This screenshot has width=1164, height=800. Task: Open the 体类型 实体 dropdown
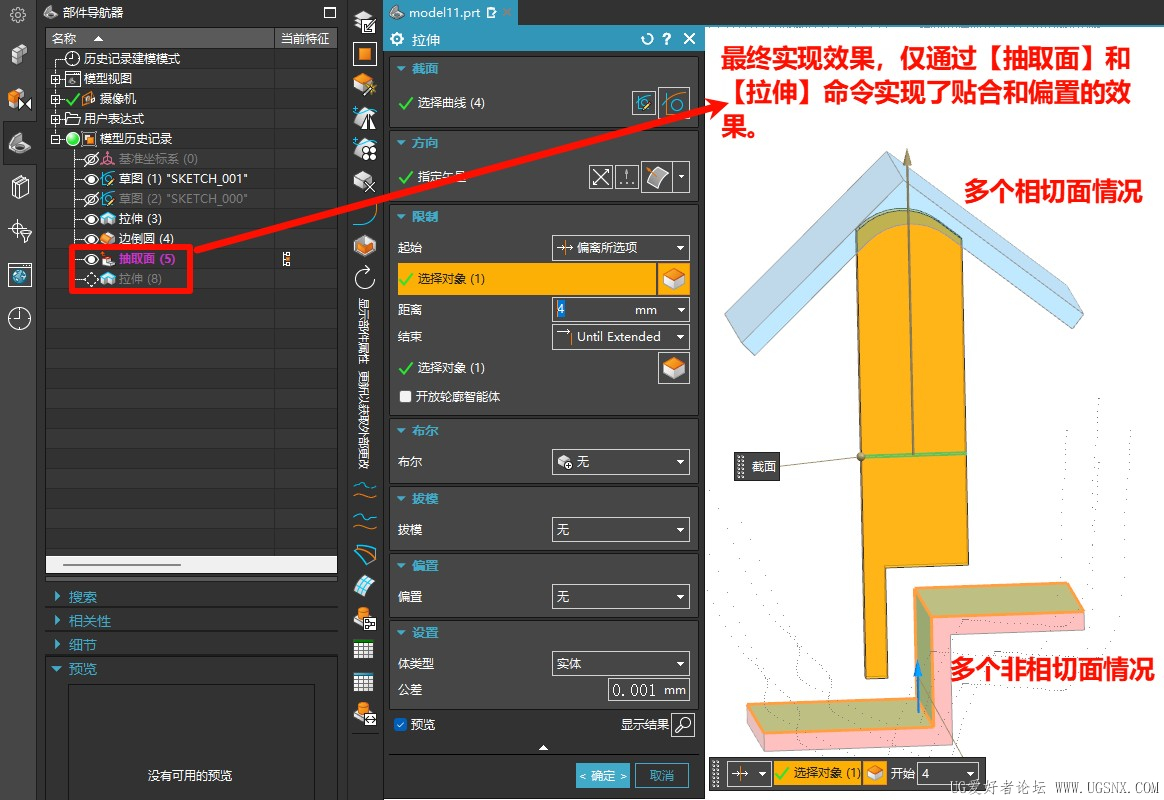tap(621, 663)
